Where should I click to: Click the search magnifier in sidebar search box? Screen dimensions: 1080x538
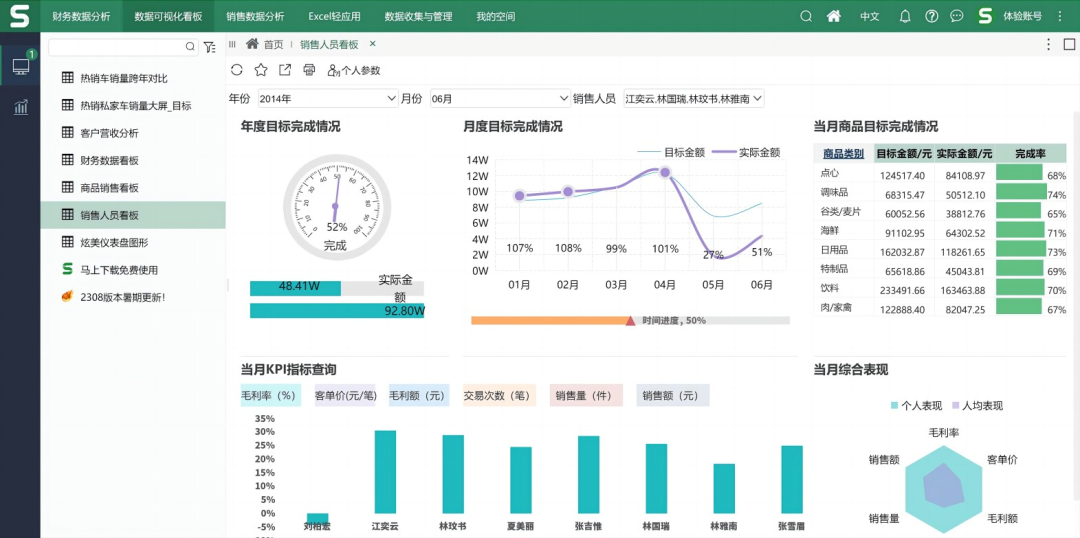click(x=190, y=47)
